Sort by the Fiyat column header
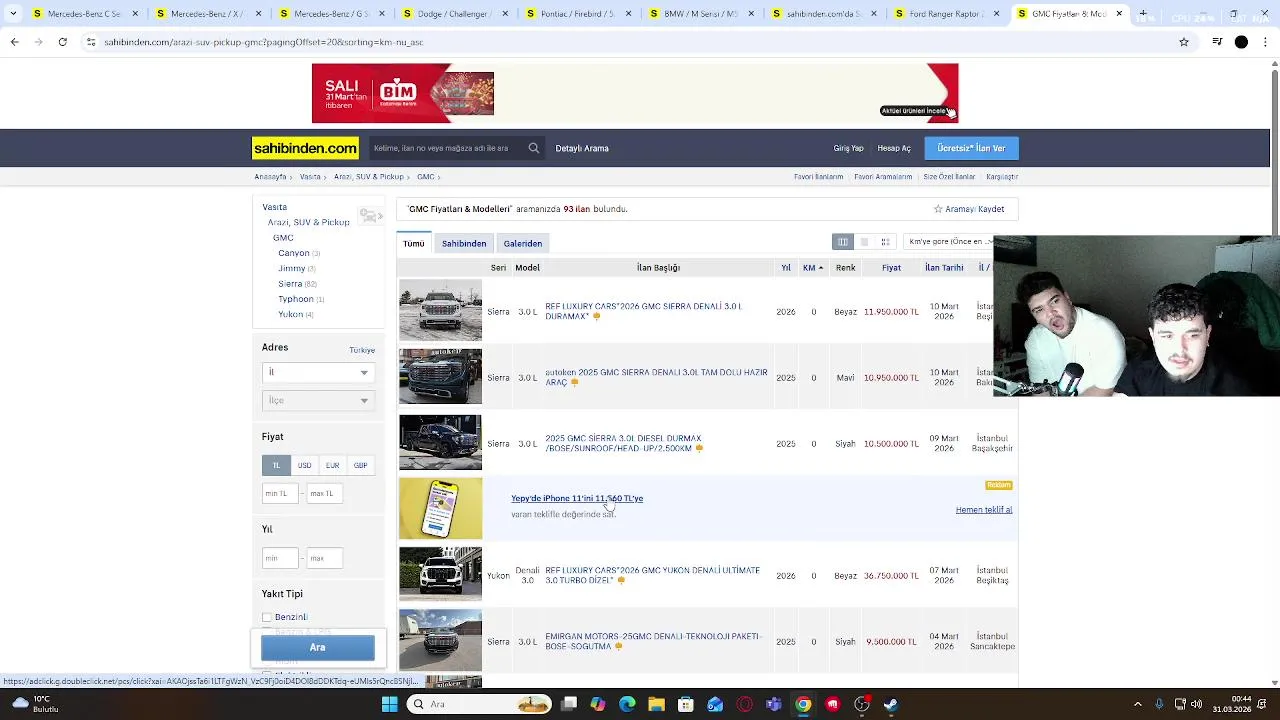Image resolution: width=1280 pixels, height=720 pixels. coord(891,268)
